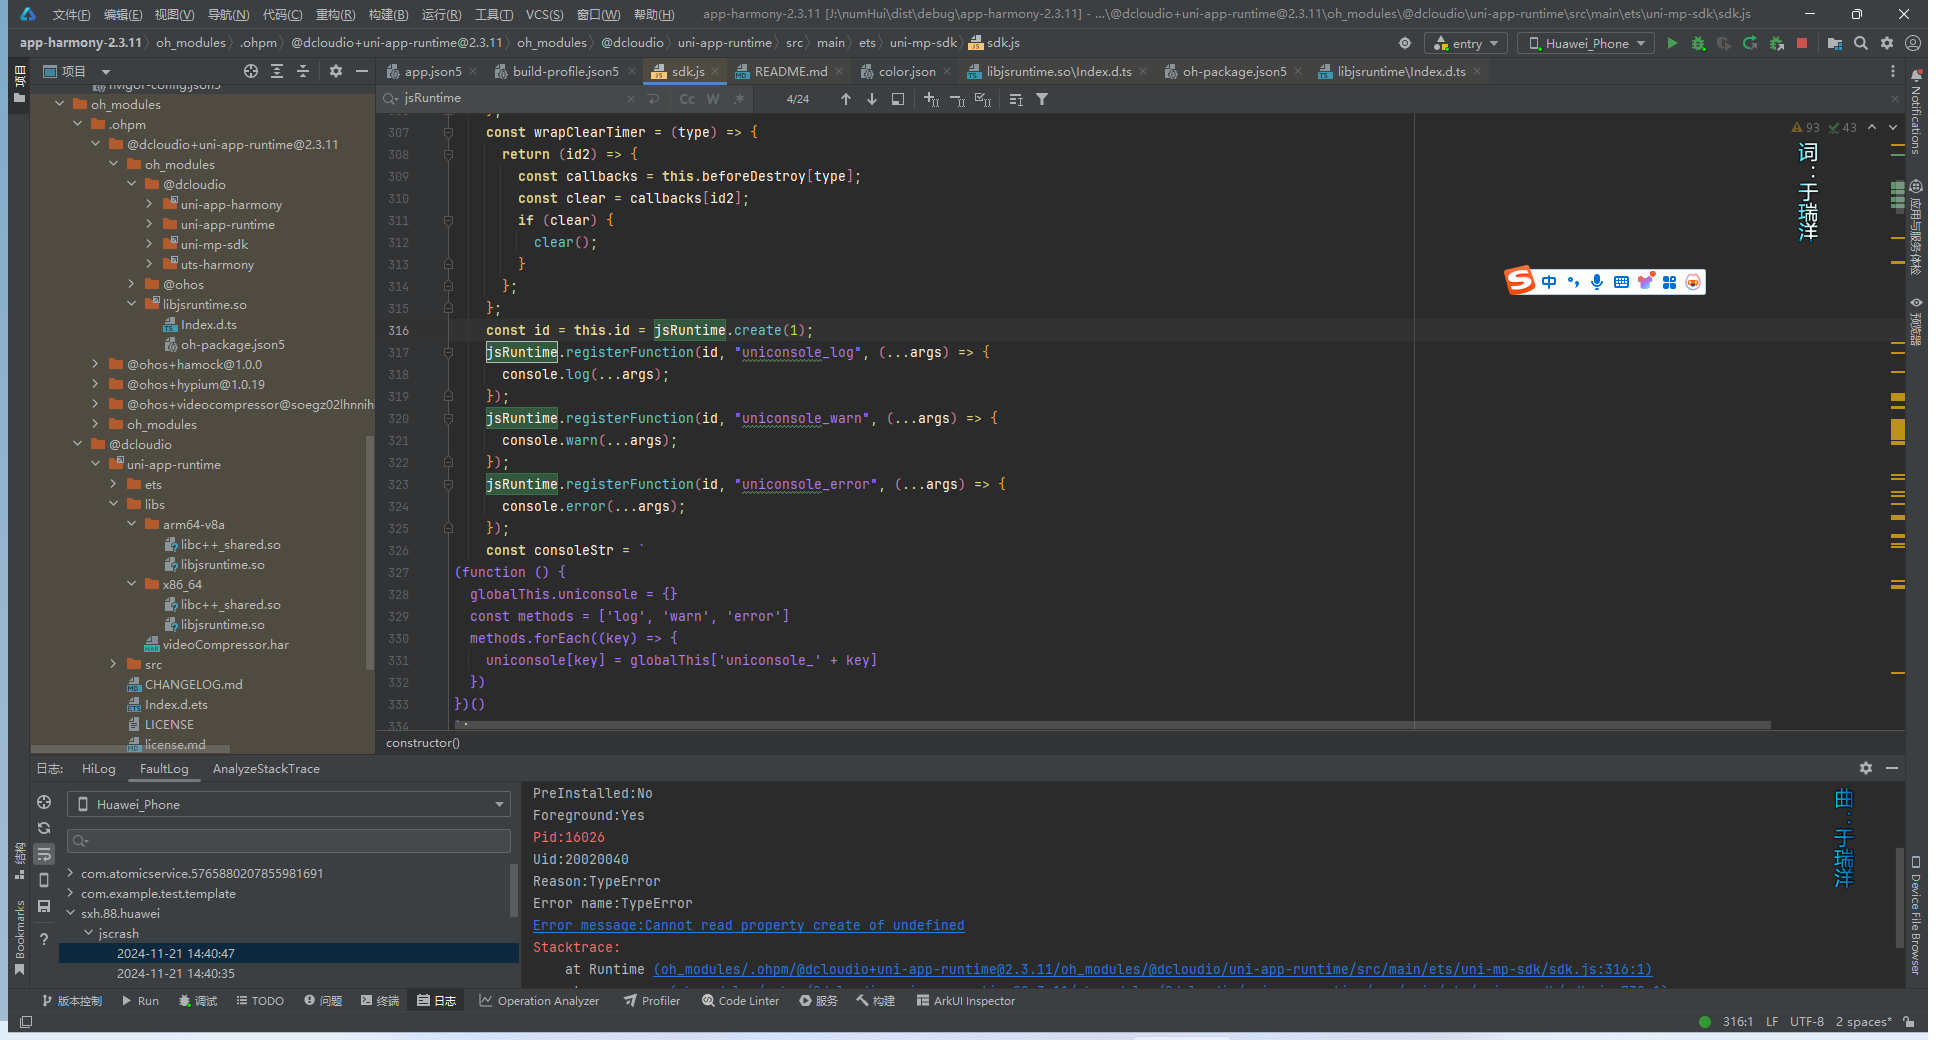Open search everywhere magnifier icon
This screenshot has height=1040, width=1936.
(x=1860, y=43)
